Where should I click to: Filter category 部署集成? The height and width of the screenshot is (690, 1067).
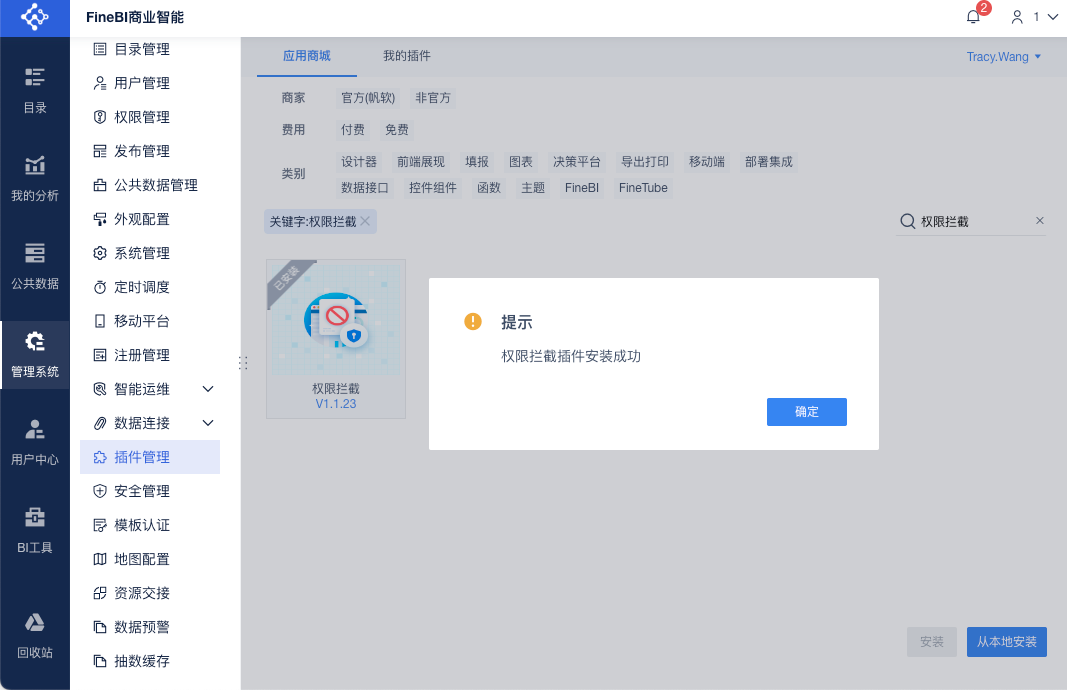pyautogui.click(x=768, y=162)
